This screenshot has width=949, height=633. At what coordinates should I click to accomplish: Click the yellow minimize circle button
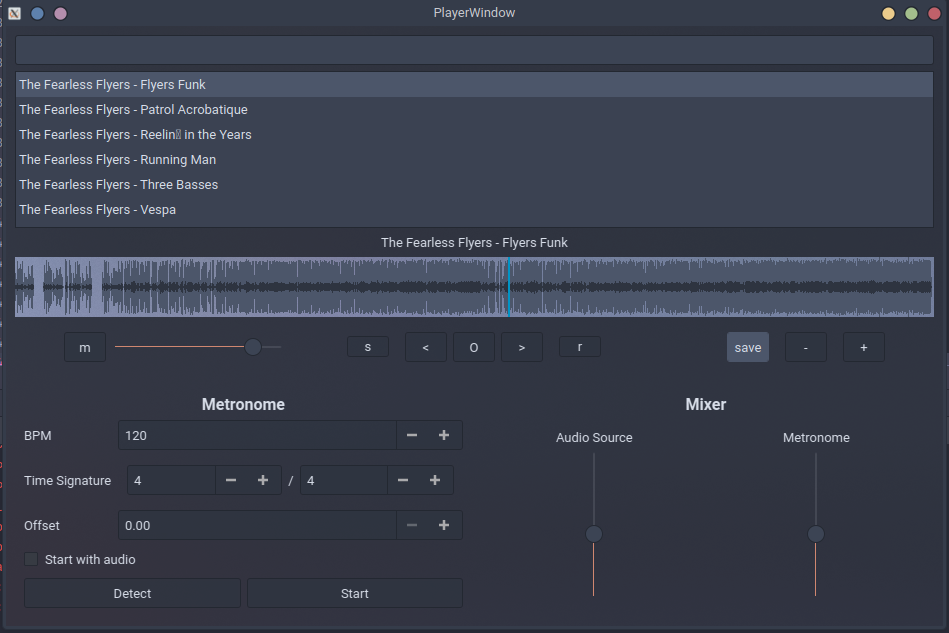coord(888,13)
